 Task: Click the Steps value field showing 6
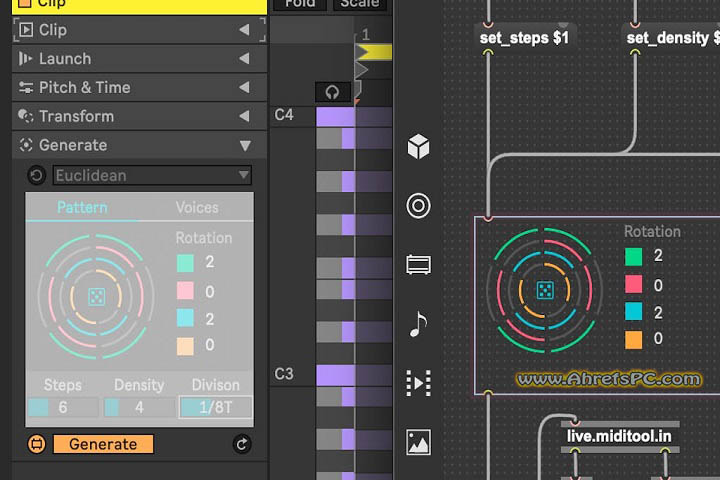click(x=63, y=407)
